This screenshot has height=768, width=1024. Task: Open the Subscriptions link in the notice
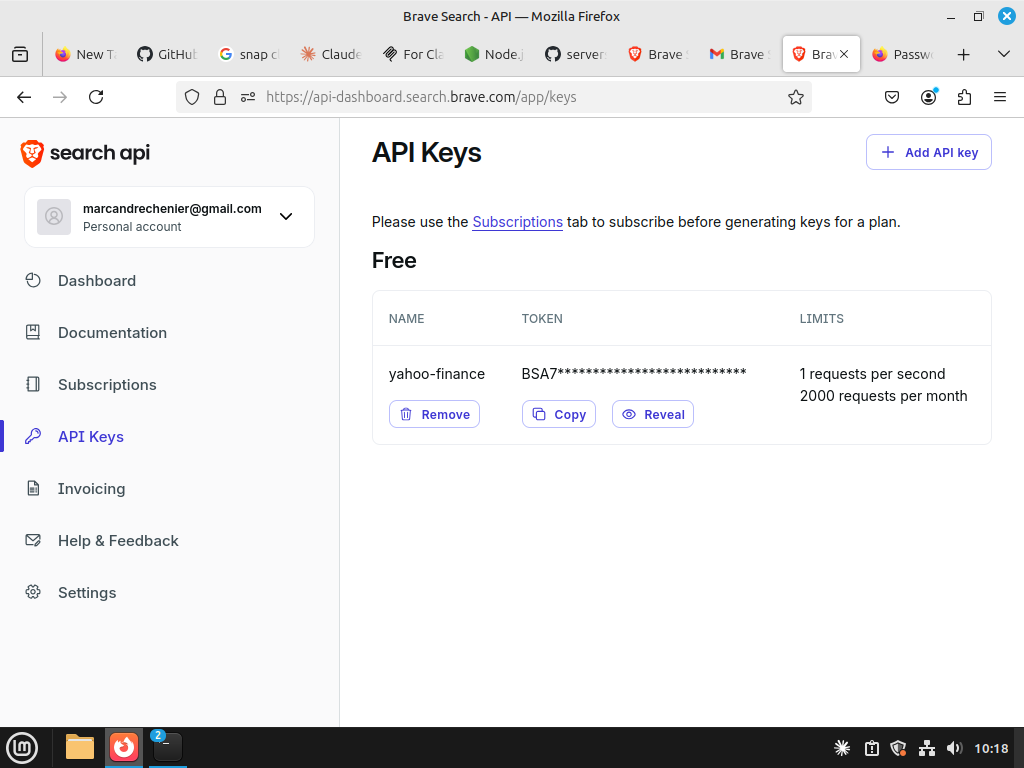(517, 222)
